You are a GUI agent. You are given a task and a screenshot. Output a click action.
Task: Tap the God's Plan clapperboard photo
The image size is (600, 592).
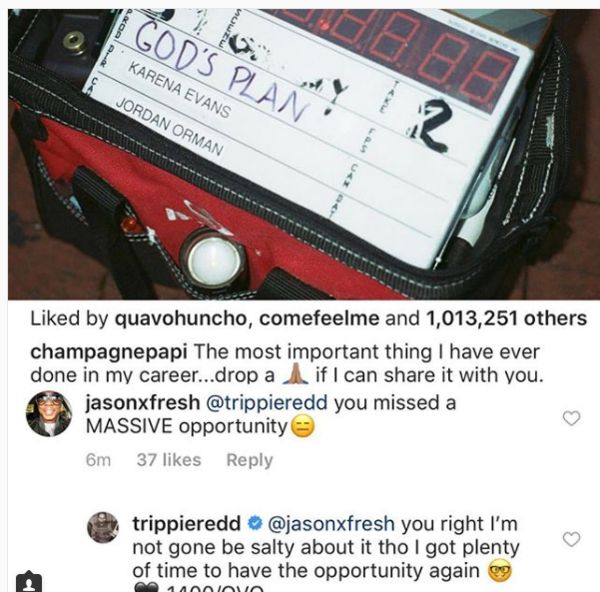tap(304, 154)
